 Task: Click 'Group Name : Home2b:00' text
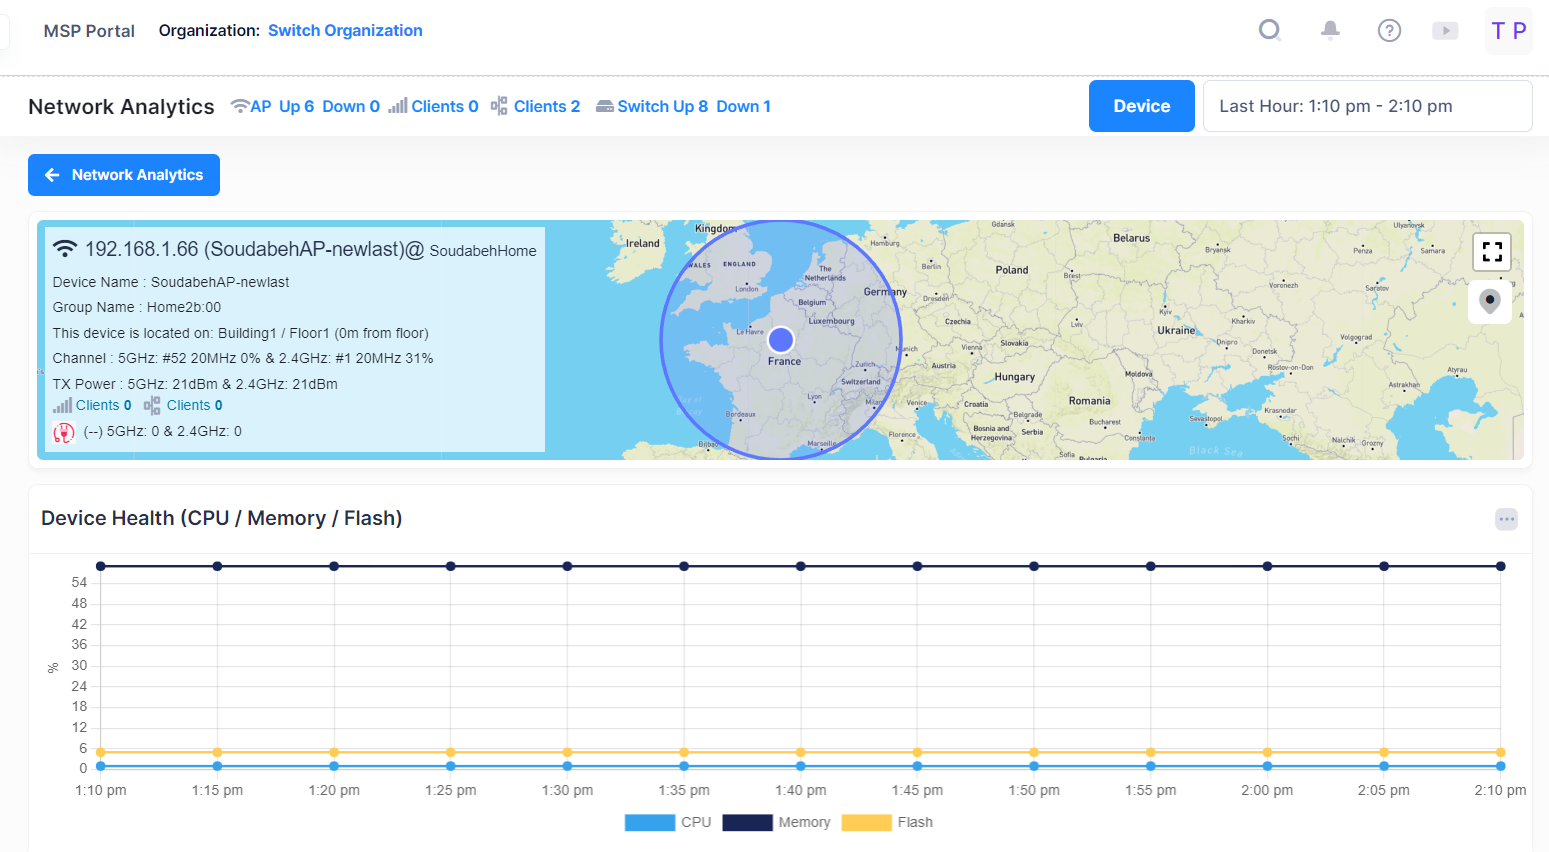(137, 307)
